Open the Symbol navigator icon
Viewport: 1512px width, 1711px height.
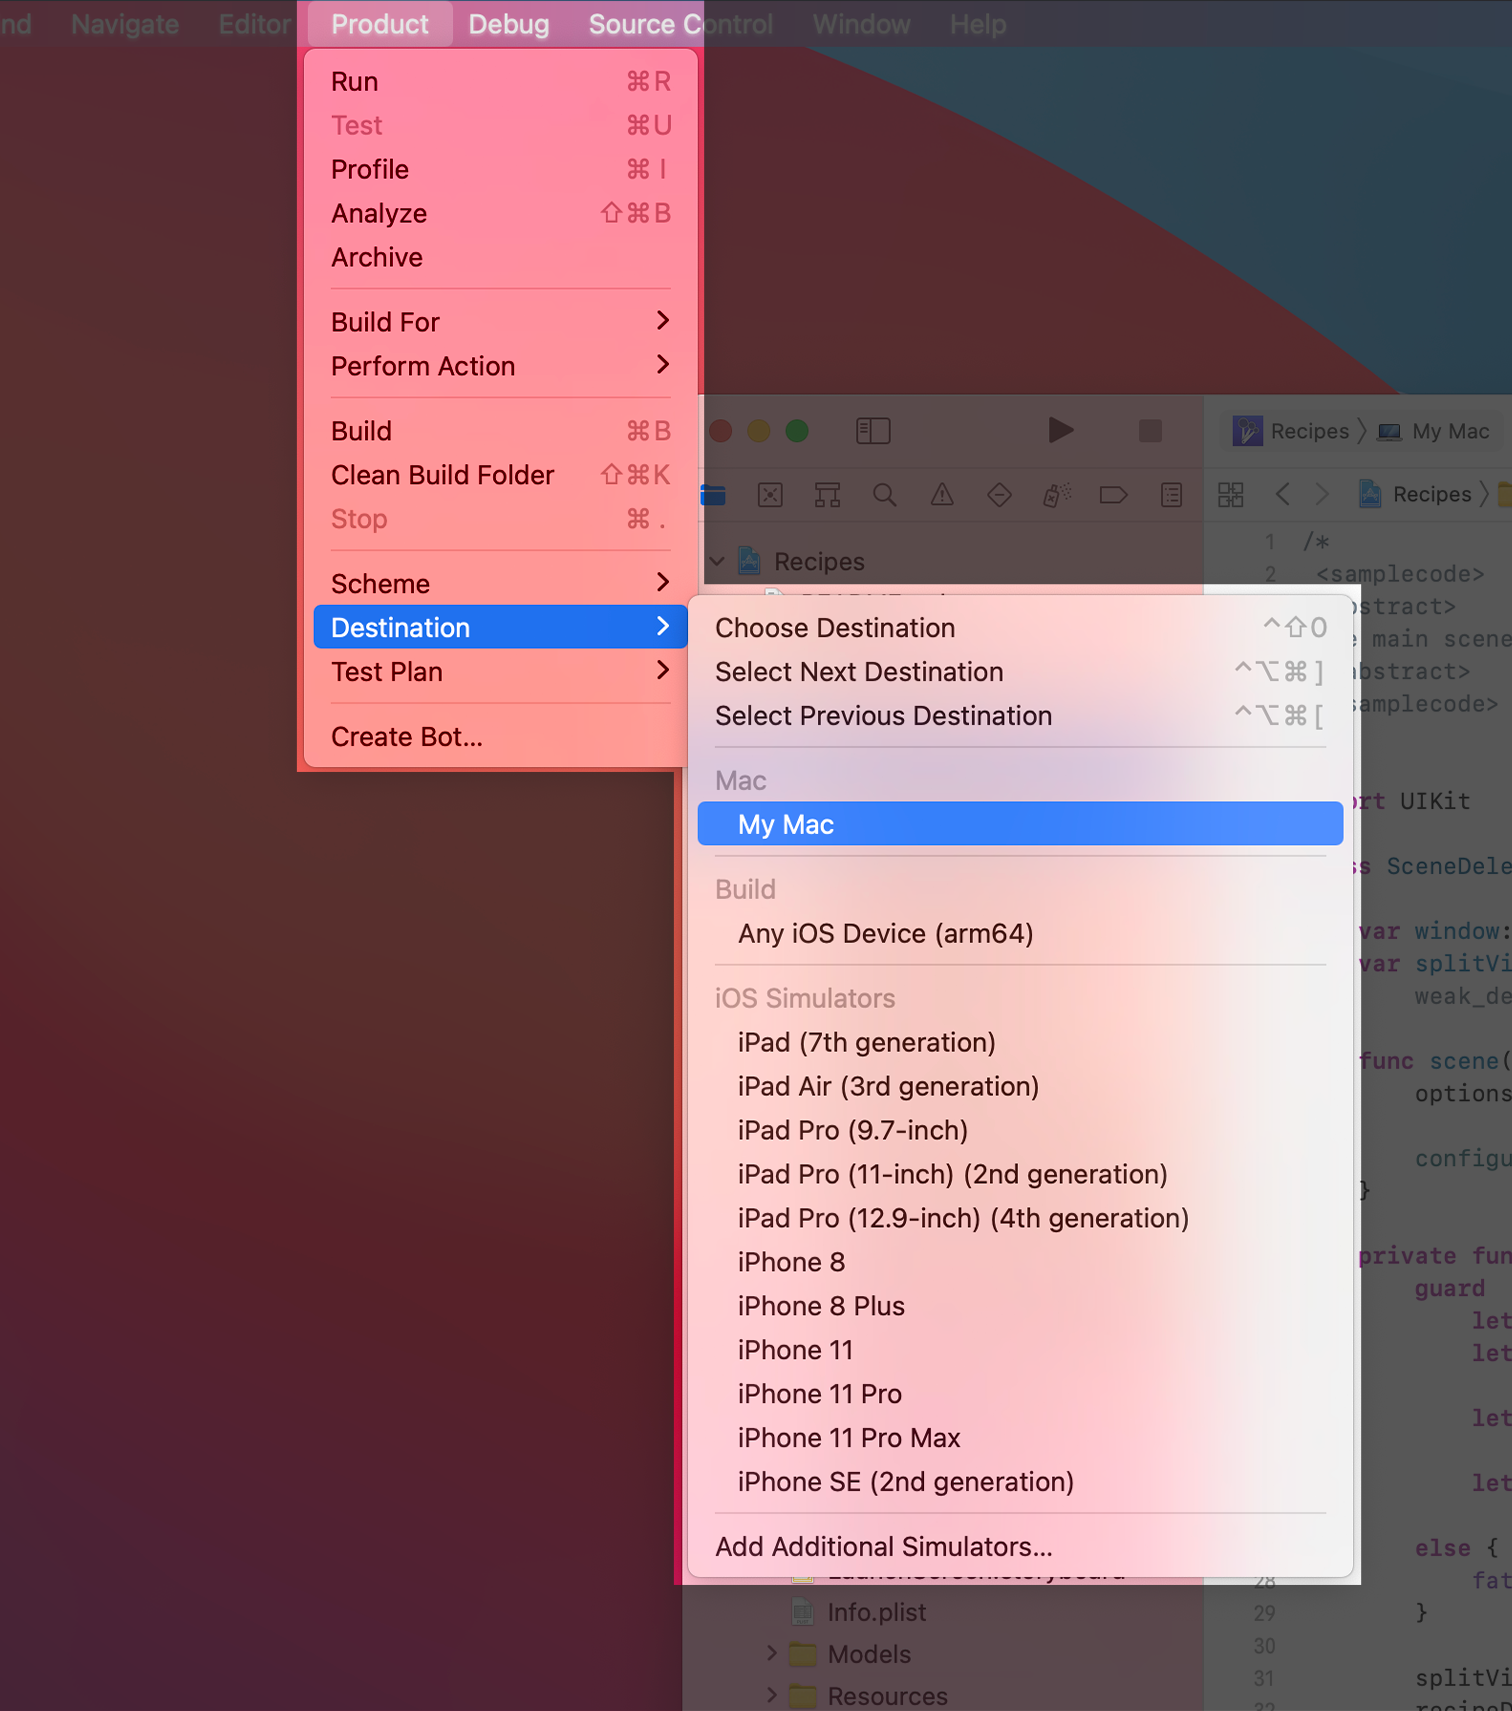click(x=827, y=495)
